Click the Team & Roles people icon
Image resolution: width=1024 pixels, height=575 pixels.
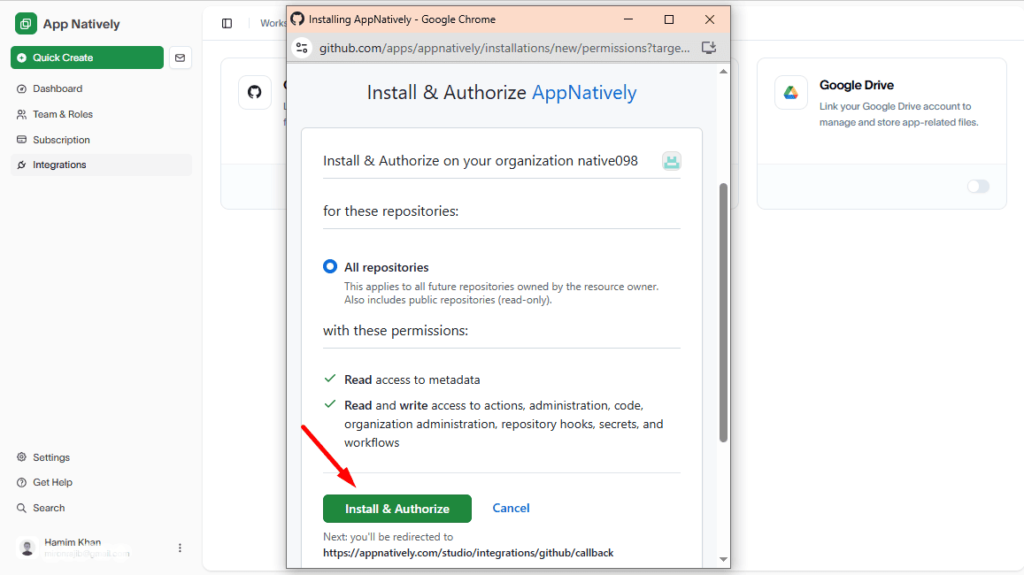click(x=22, y=114)
